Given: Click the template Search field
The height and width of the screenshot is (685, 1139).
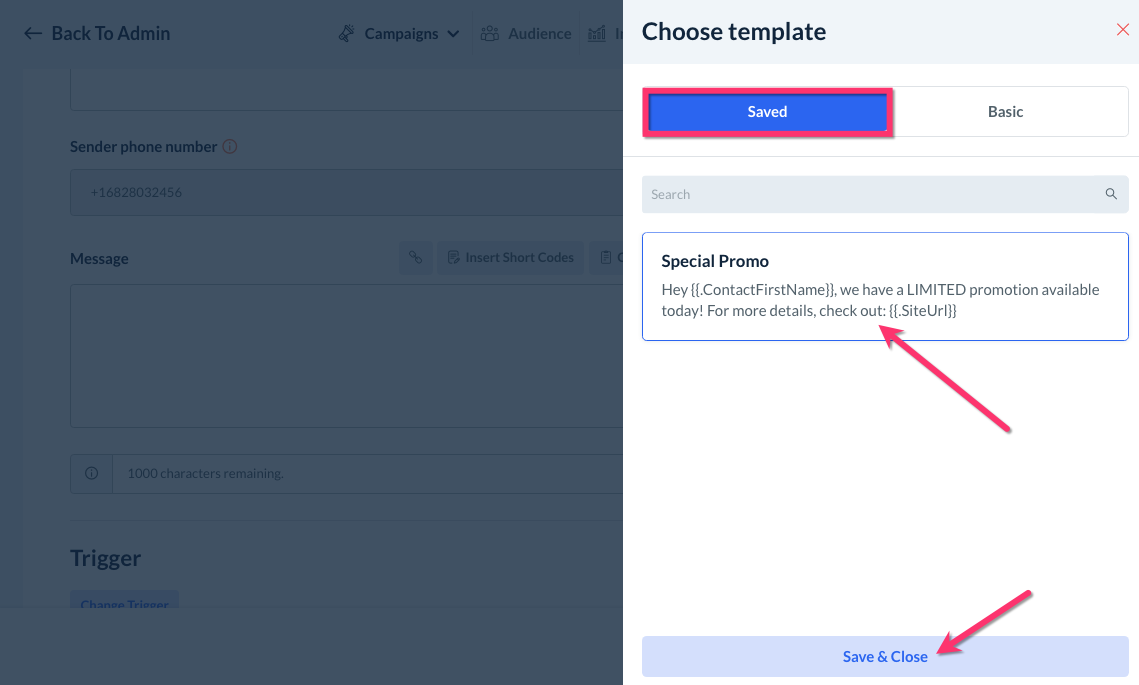Looking at the screenshot, I should (870, 194).
